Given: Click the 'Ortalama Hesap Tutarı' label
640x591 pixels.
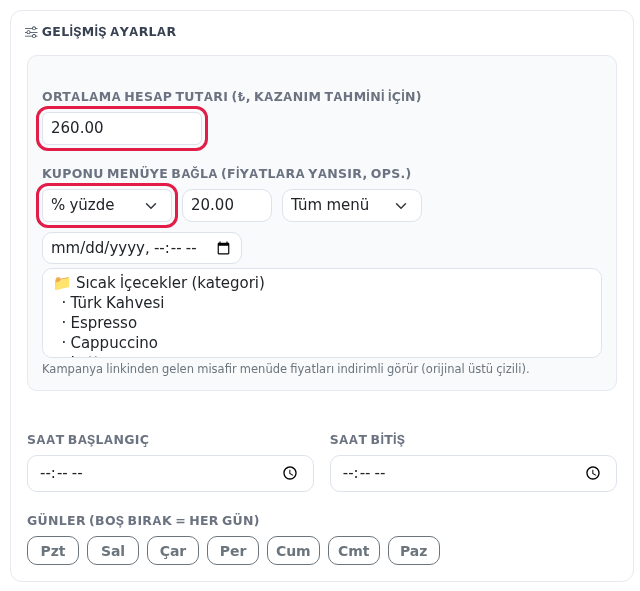Looking at the screenshot, I should (231, 97).
